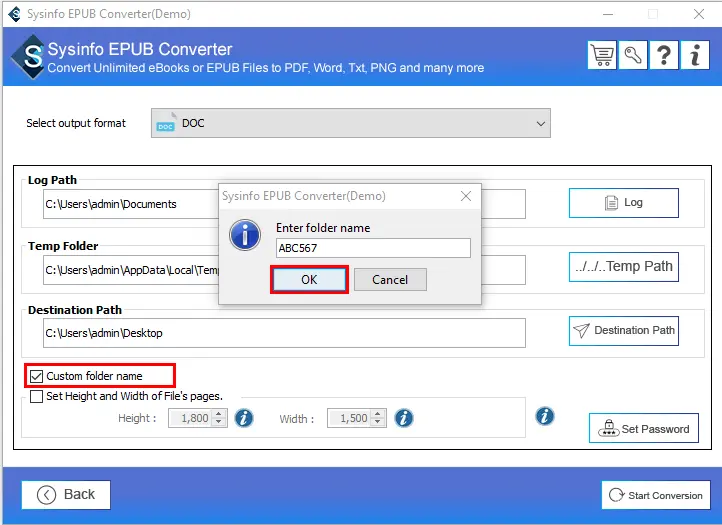Increase Width spinner value
This screenshot has height=525, width=722.
[378, 414]
